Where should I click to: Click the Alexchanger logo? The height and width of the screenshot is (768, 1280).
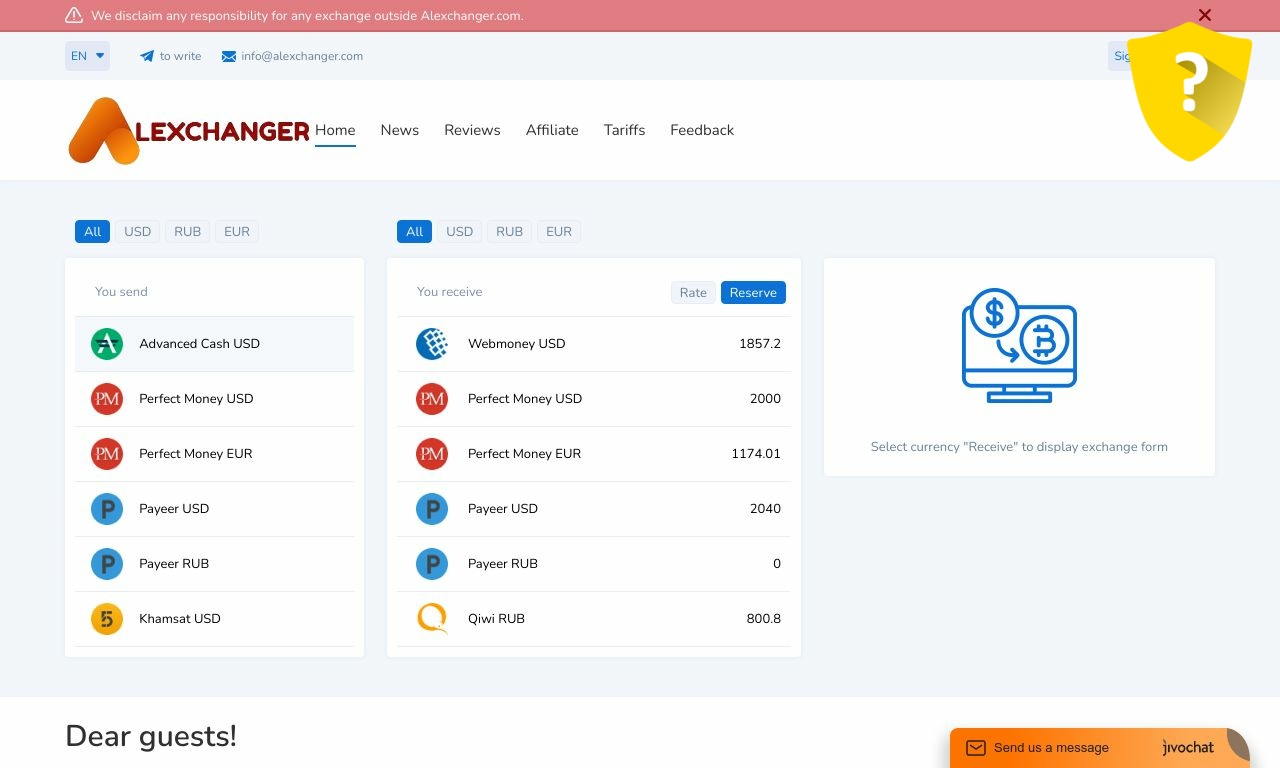[189, 130]
